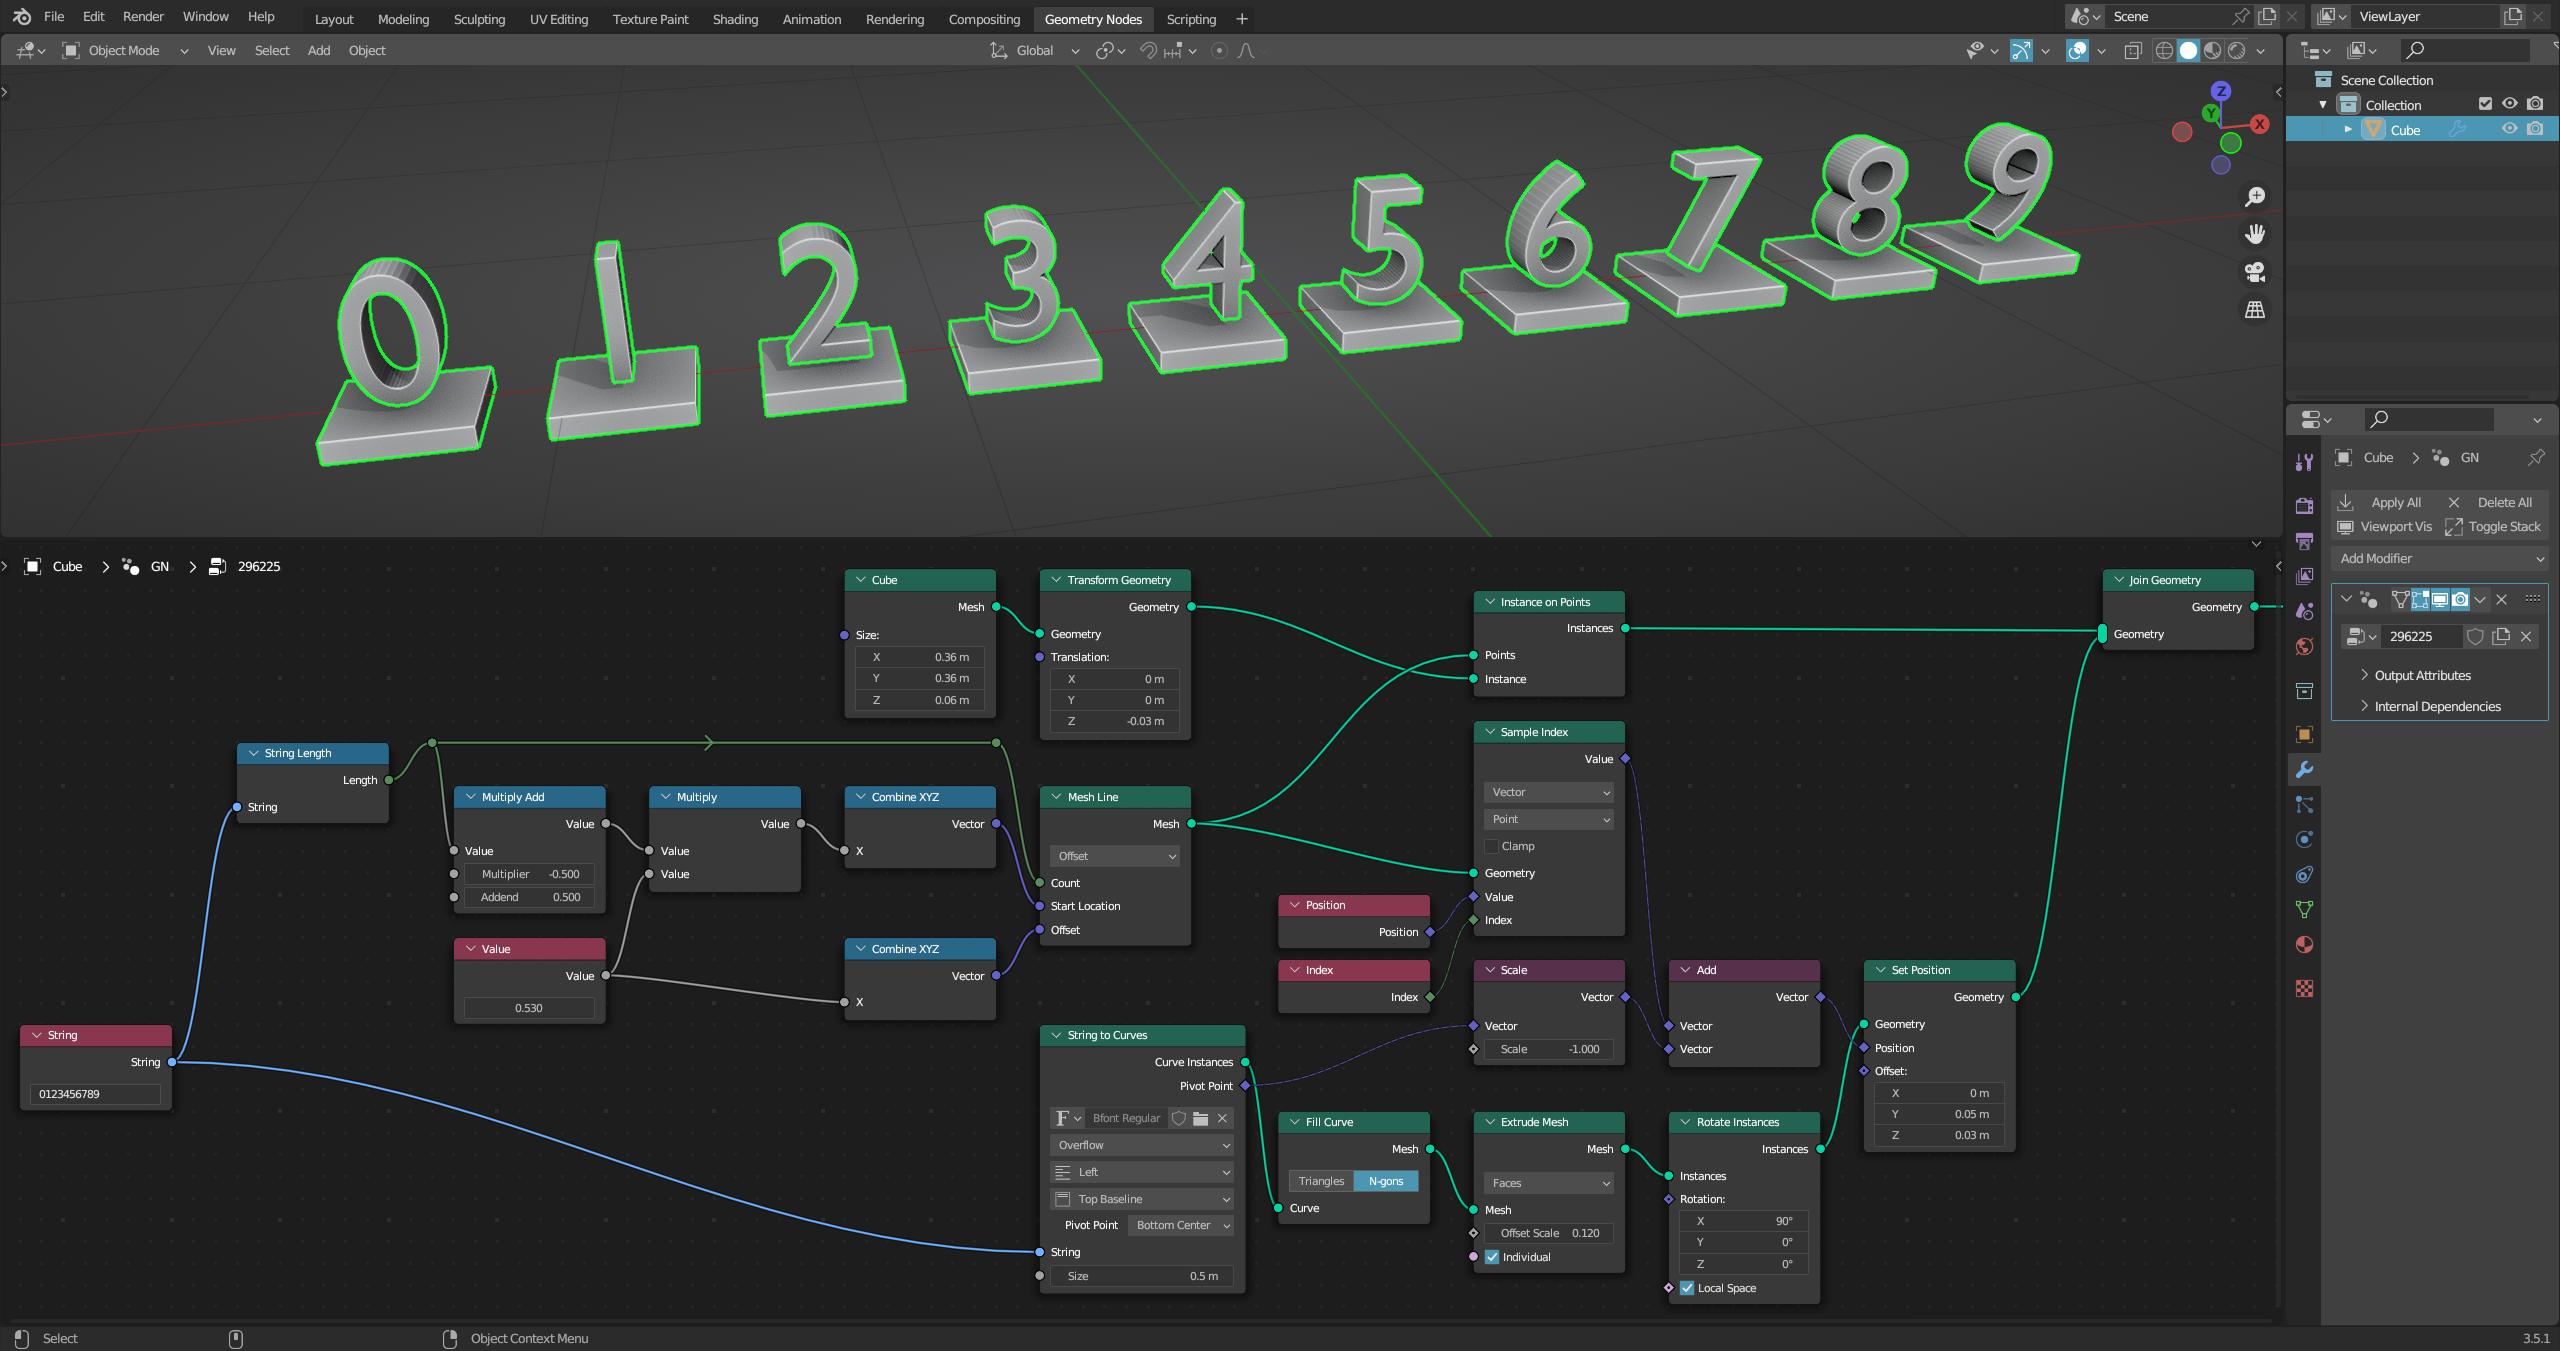Screen dimensions: 2560x1351
Task: Open the Particles properties tab icon
Action: [2304, 804]
